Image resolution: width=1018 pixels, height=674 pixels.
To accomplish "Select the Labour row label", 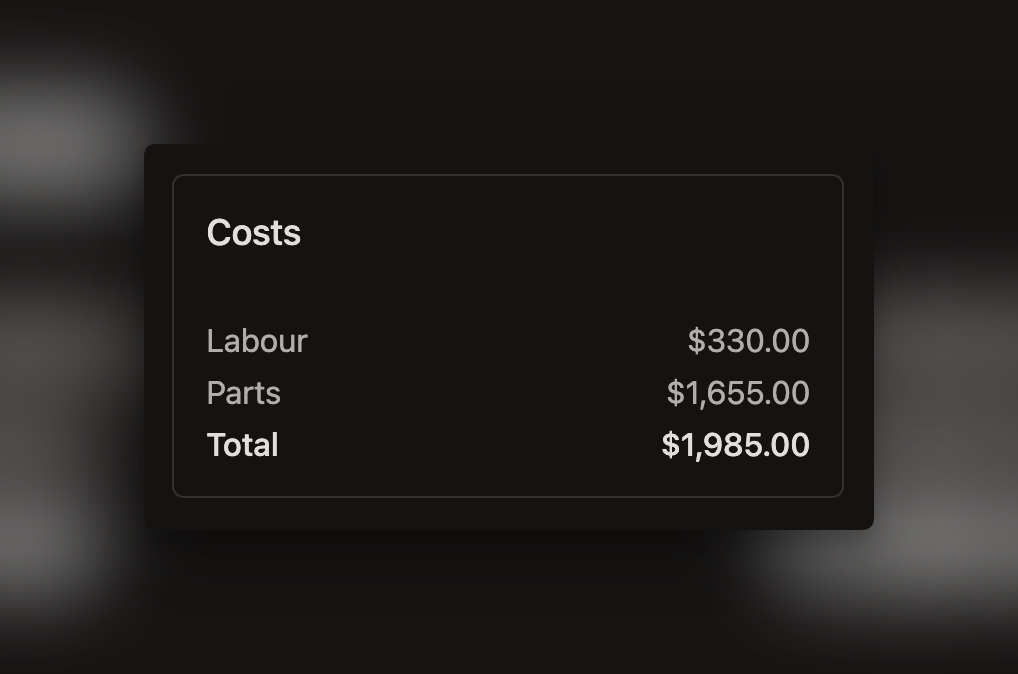I will coord(256,341).
